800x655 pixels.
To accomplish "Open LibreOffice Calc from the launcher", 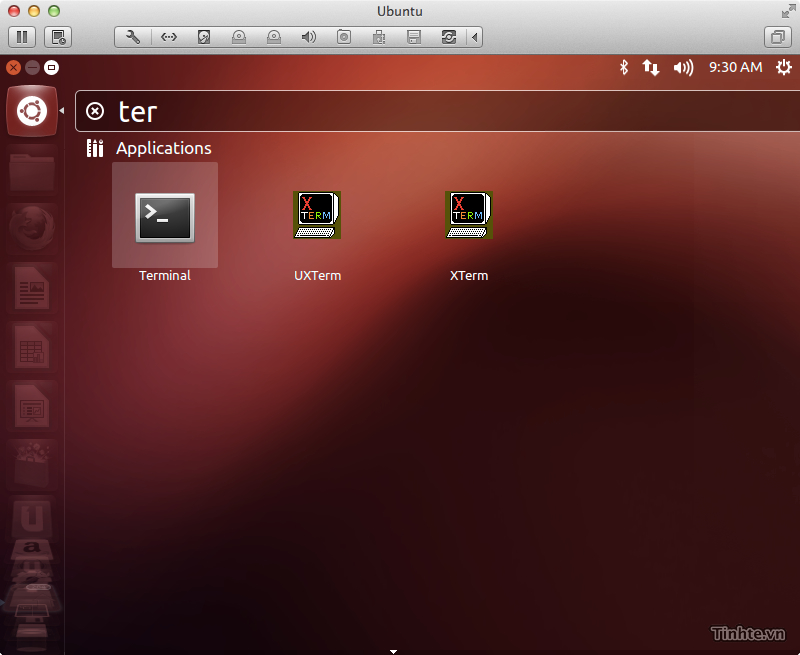I will point(32,347).
